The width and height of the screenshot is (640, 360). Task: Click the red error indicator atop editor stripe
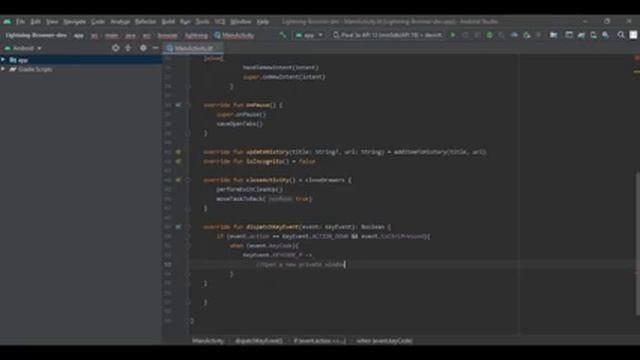click(636, 58)
